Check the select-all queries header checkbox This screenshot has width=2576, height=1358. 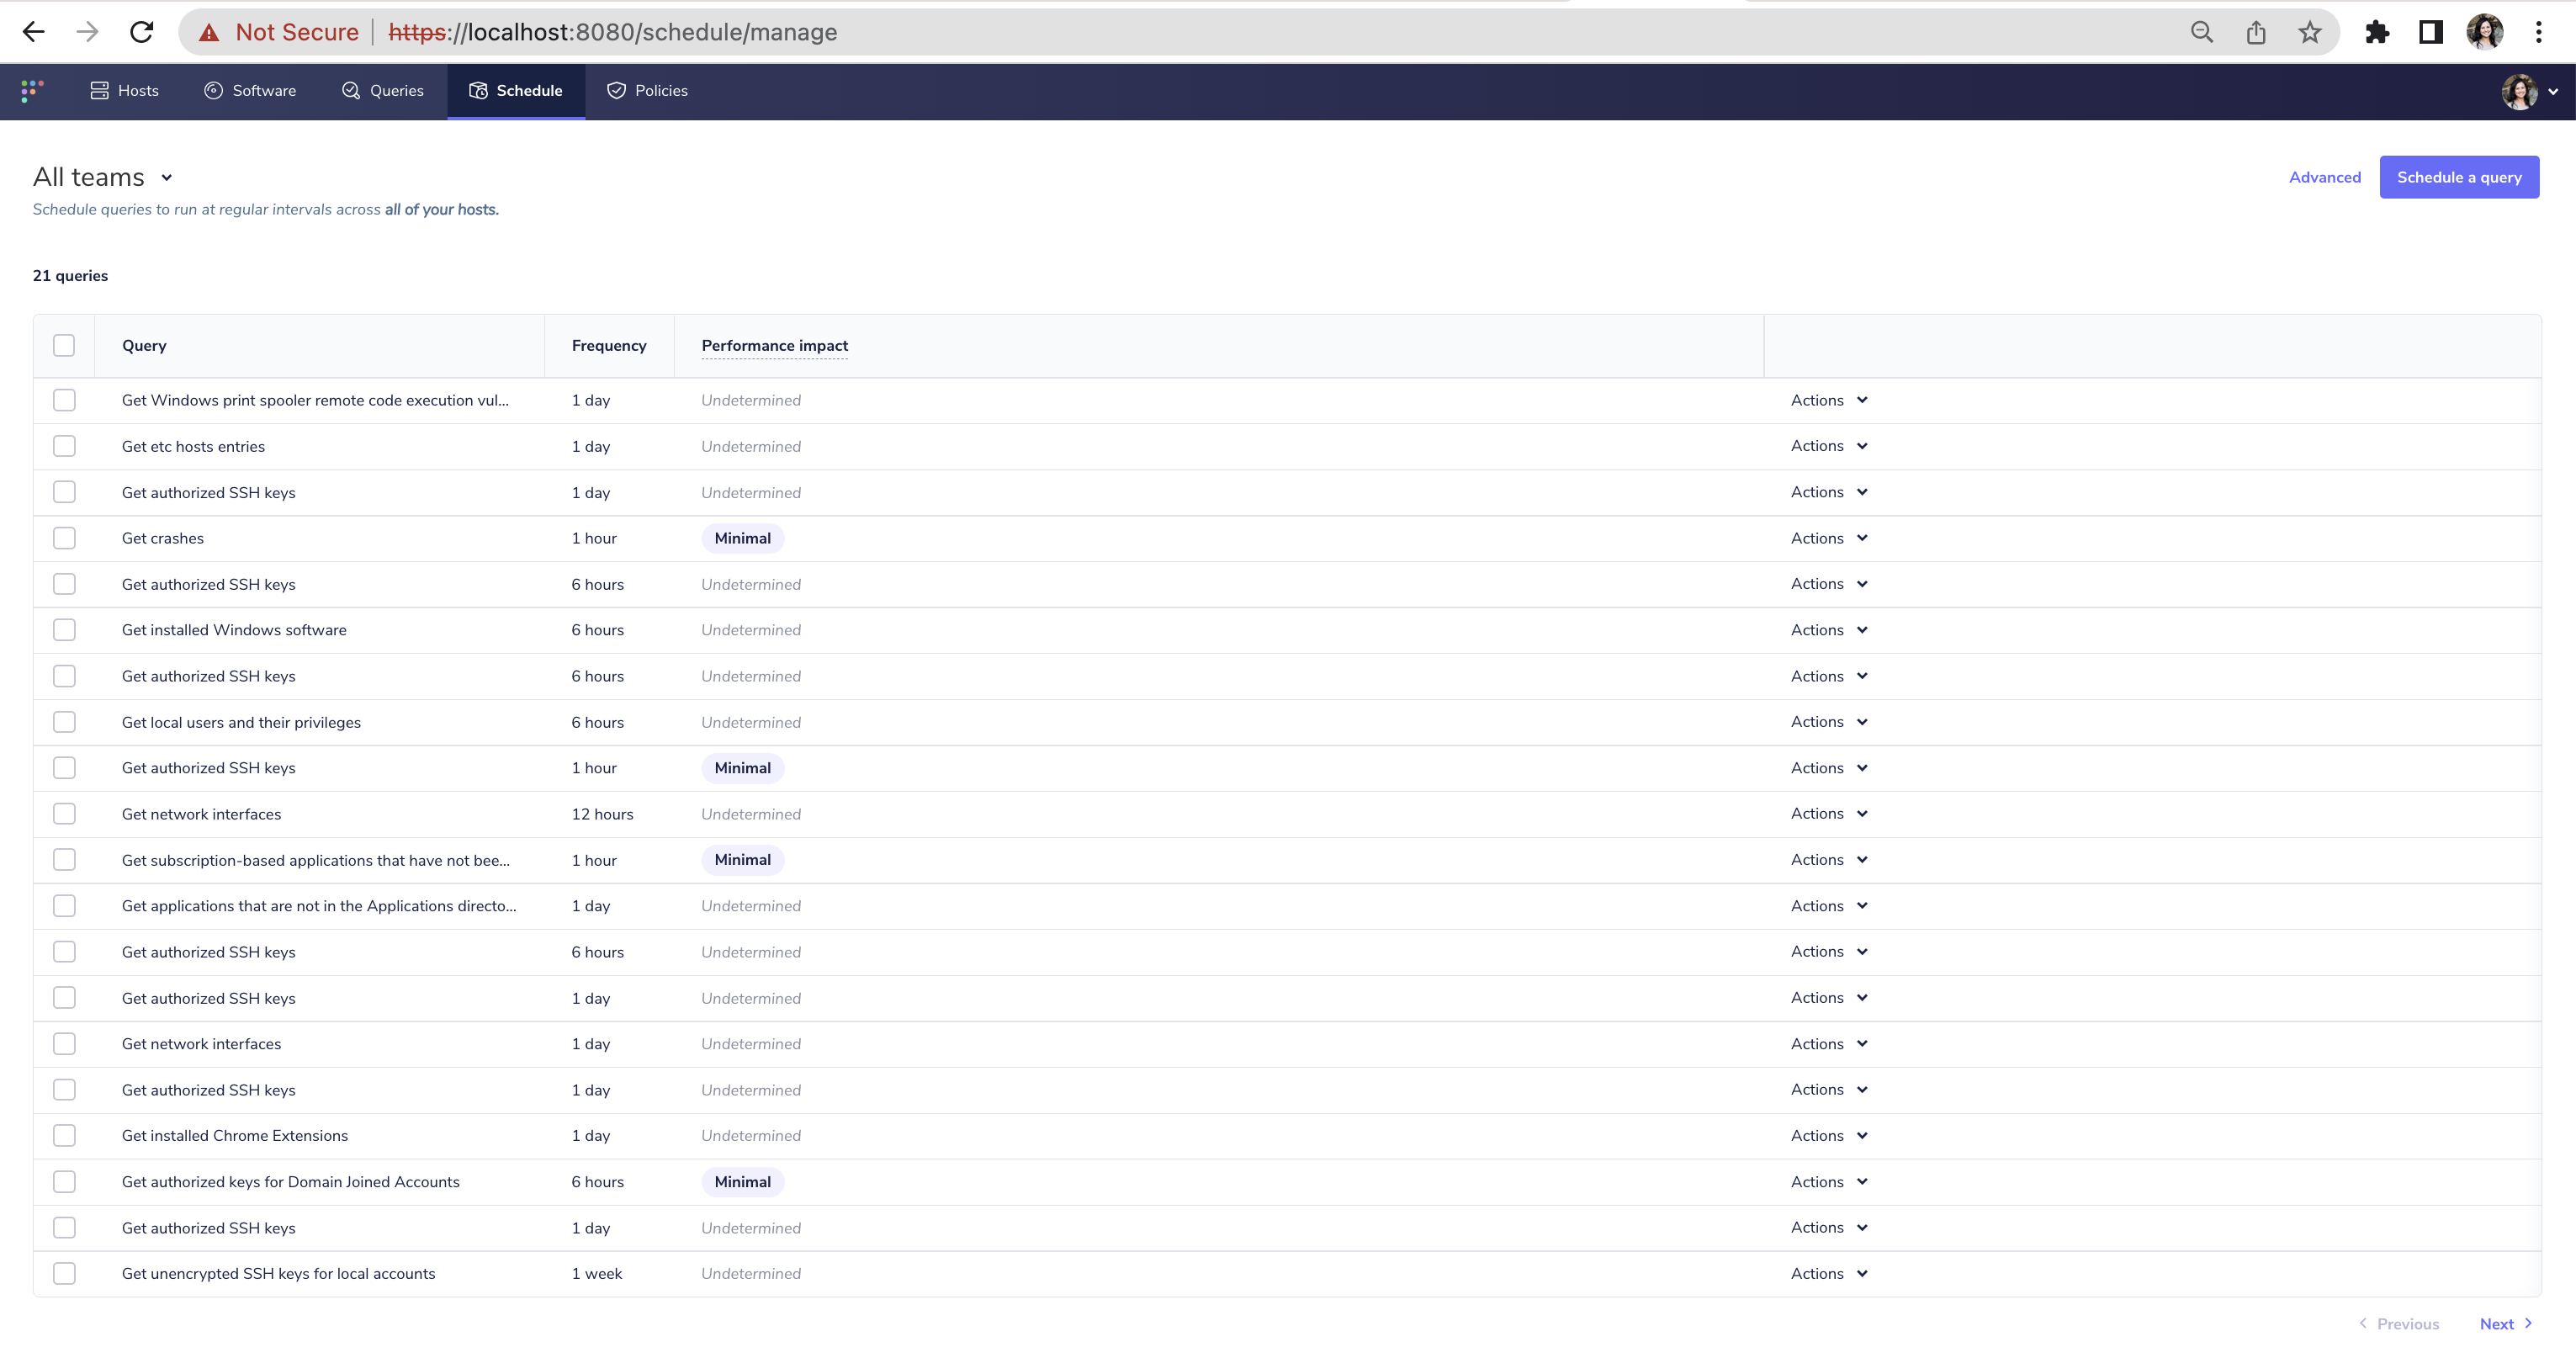click(x=64, y=345)
